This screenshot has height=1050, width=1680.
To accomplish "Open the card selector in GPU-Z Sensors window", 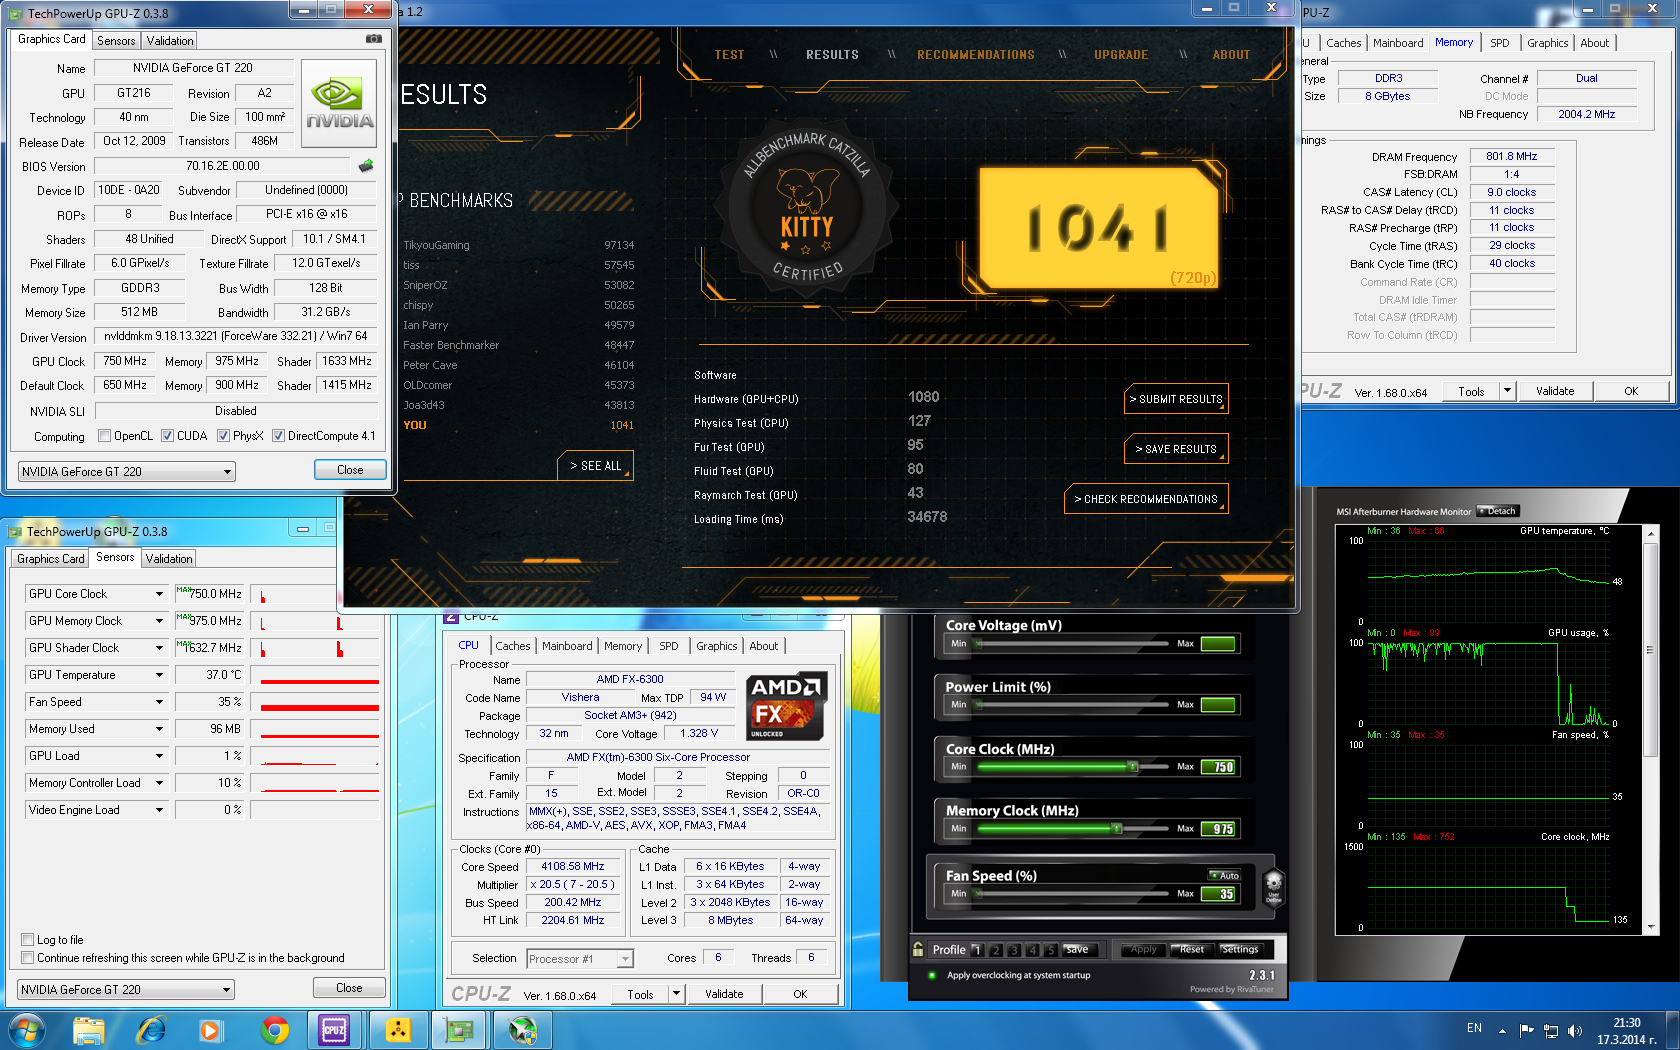I will tap(126, 989).
